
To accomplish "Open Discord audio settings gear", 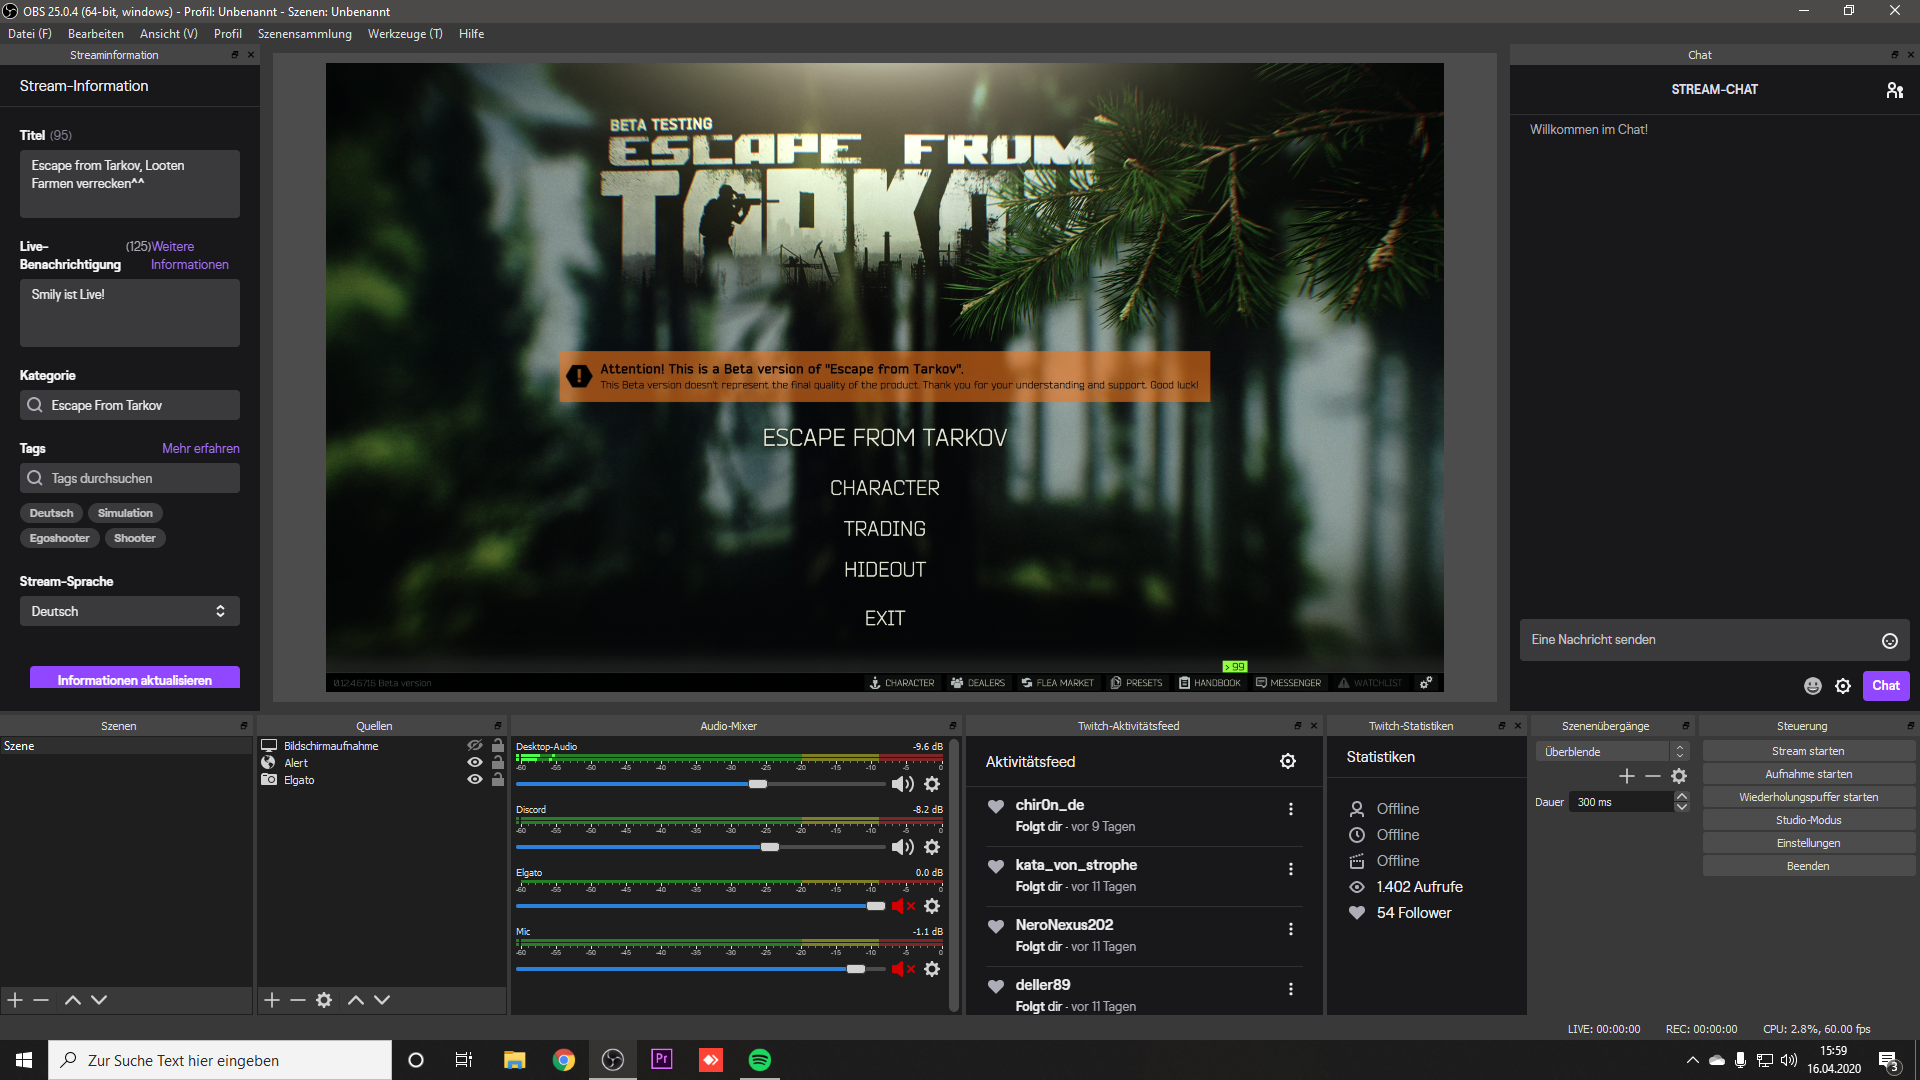I will [932, 847].
